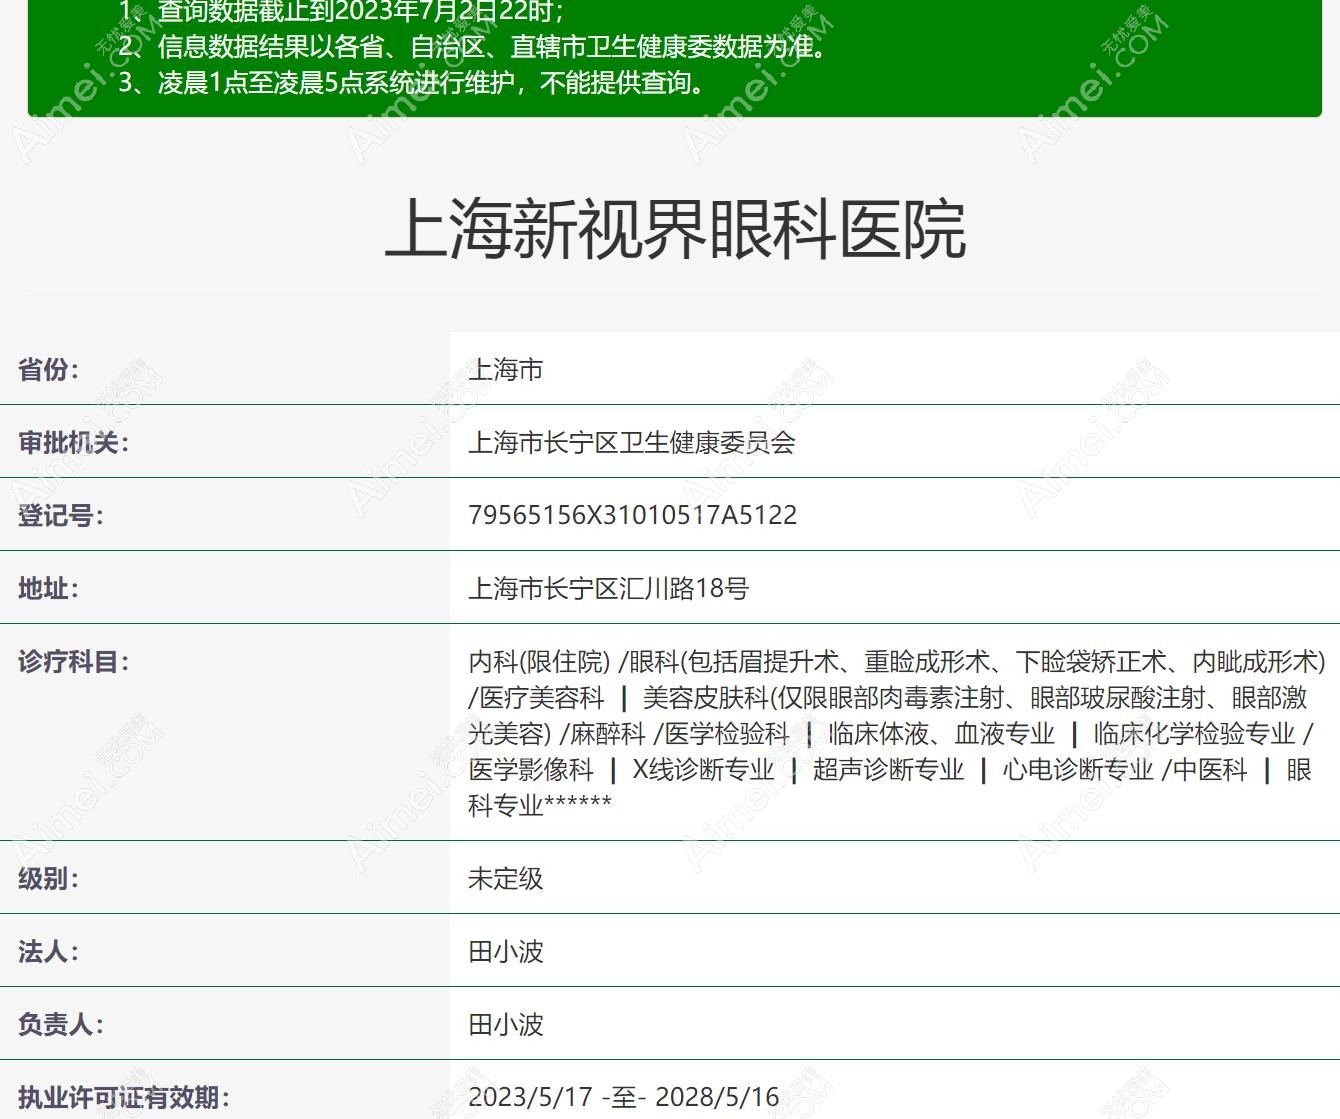
Task: Click the value 上海市
Action: click(506, 369)
